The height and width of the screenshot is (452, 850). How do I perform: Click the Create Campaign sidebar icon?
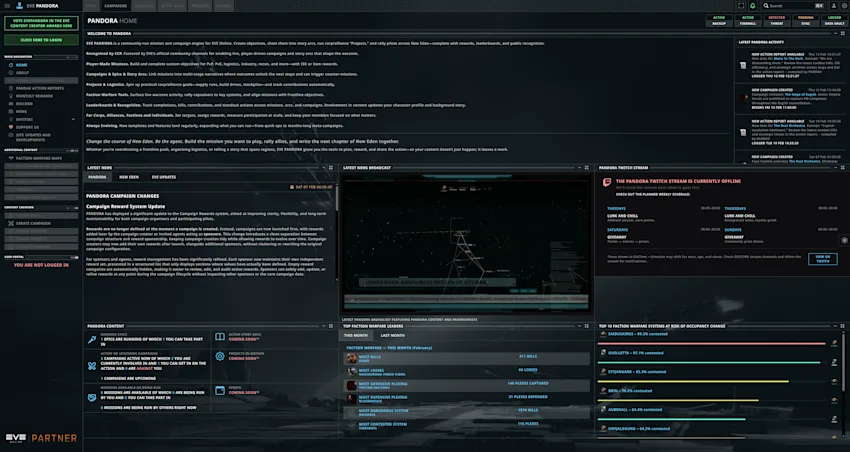(11, 223)
